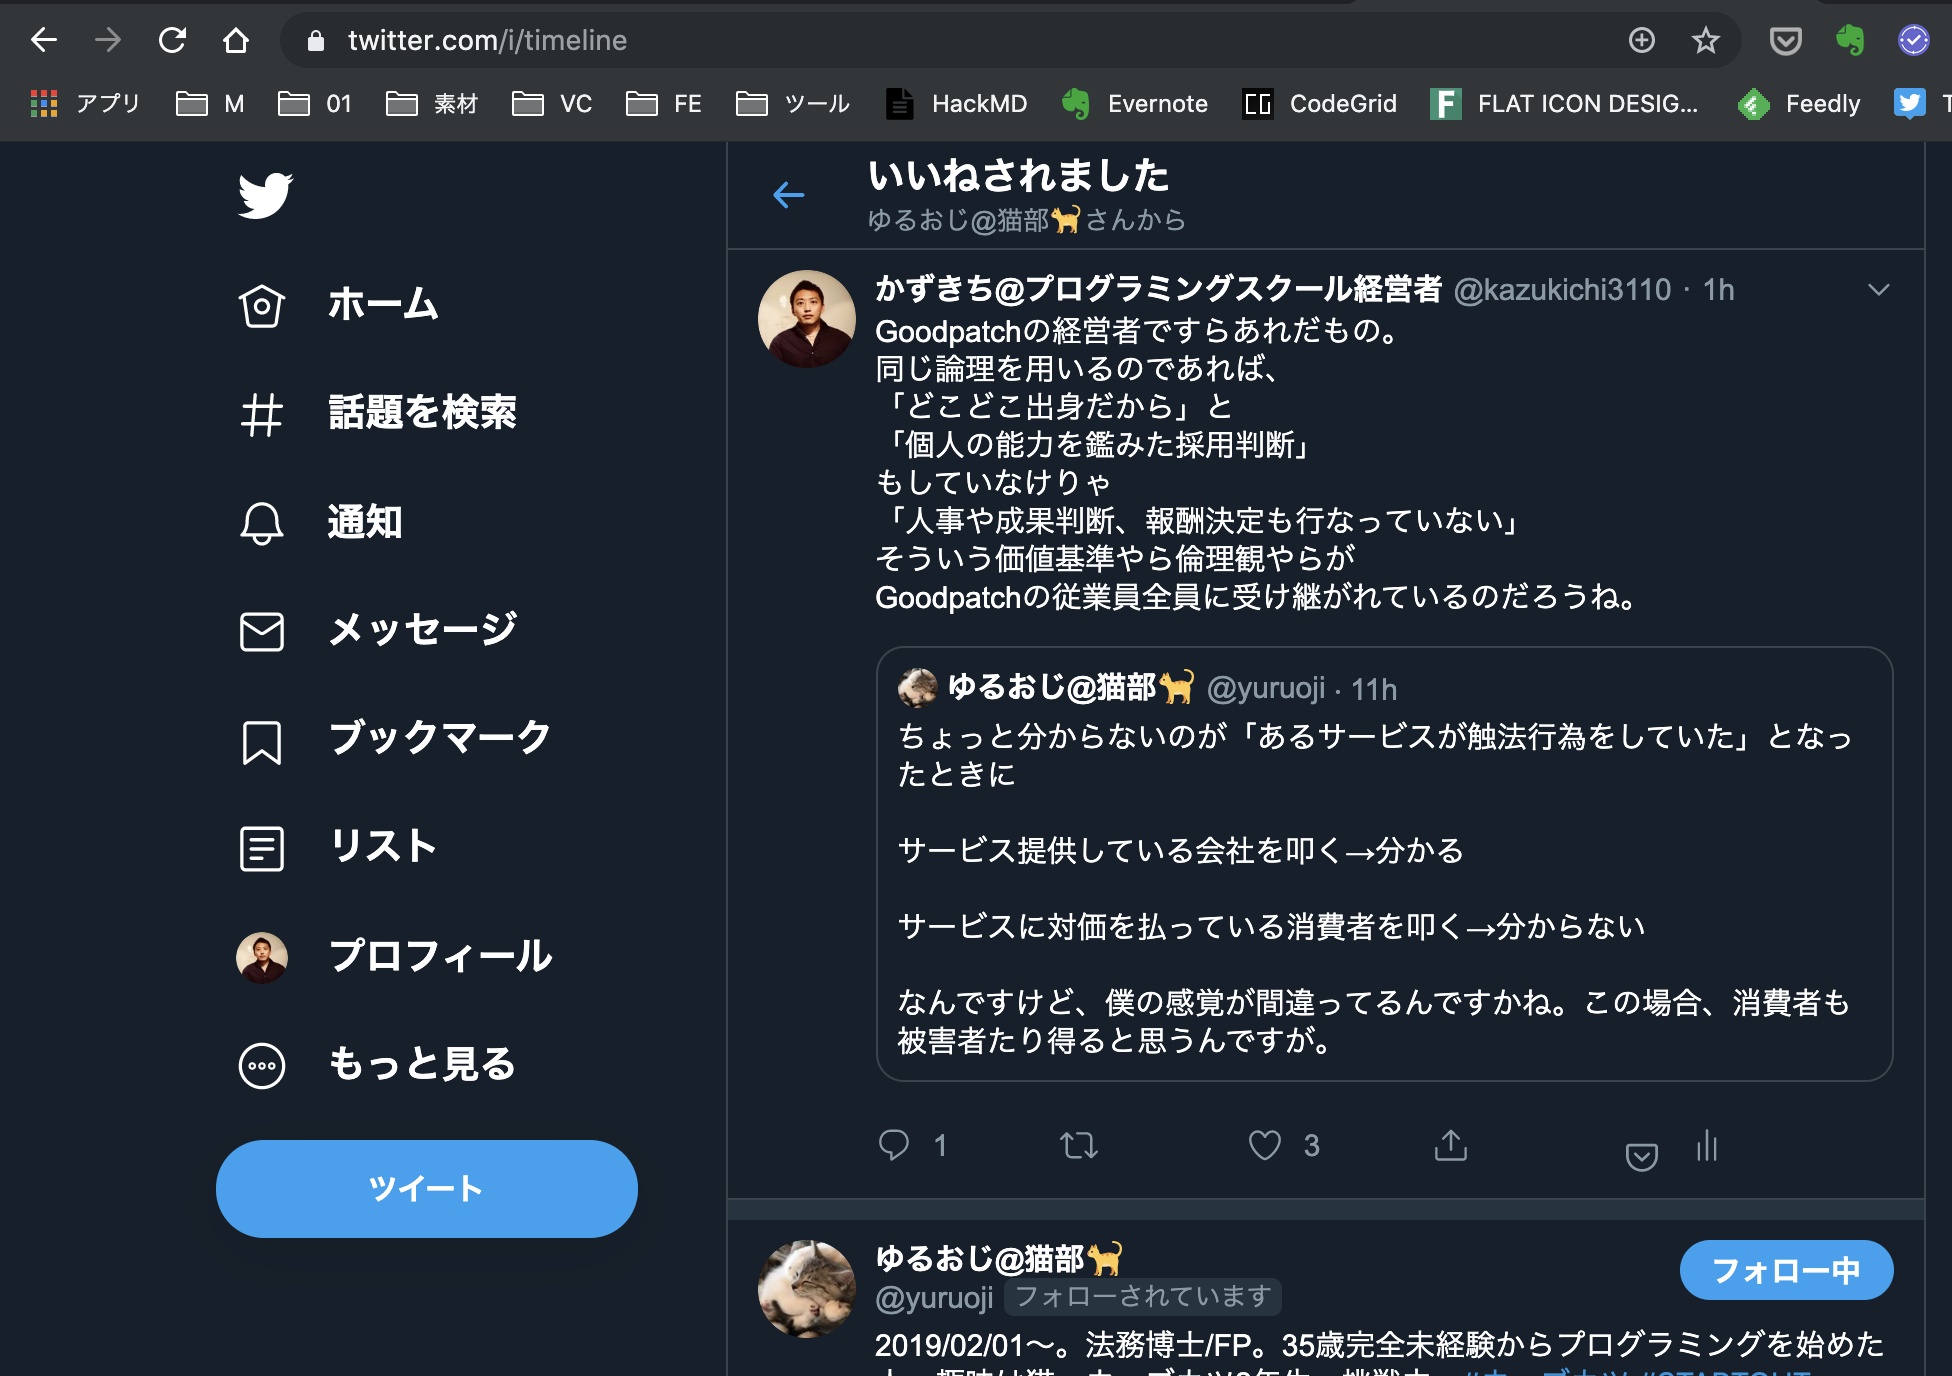Screen dimensions: 1952x1376
Task: Open もっと見る with the ellipsis icon
Action: [261, 1065]
